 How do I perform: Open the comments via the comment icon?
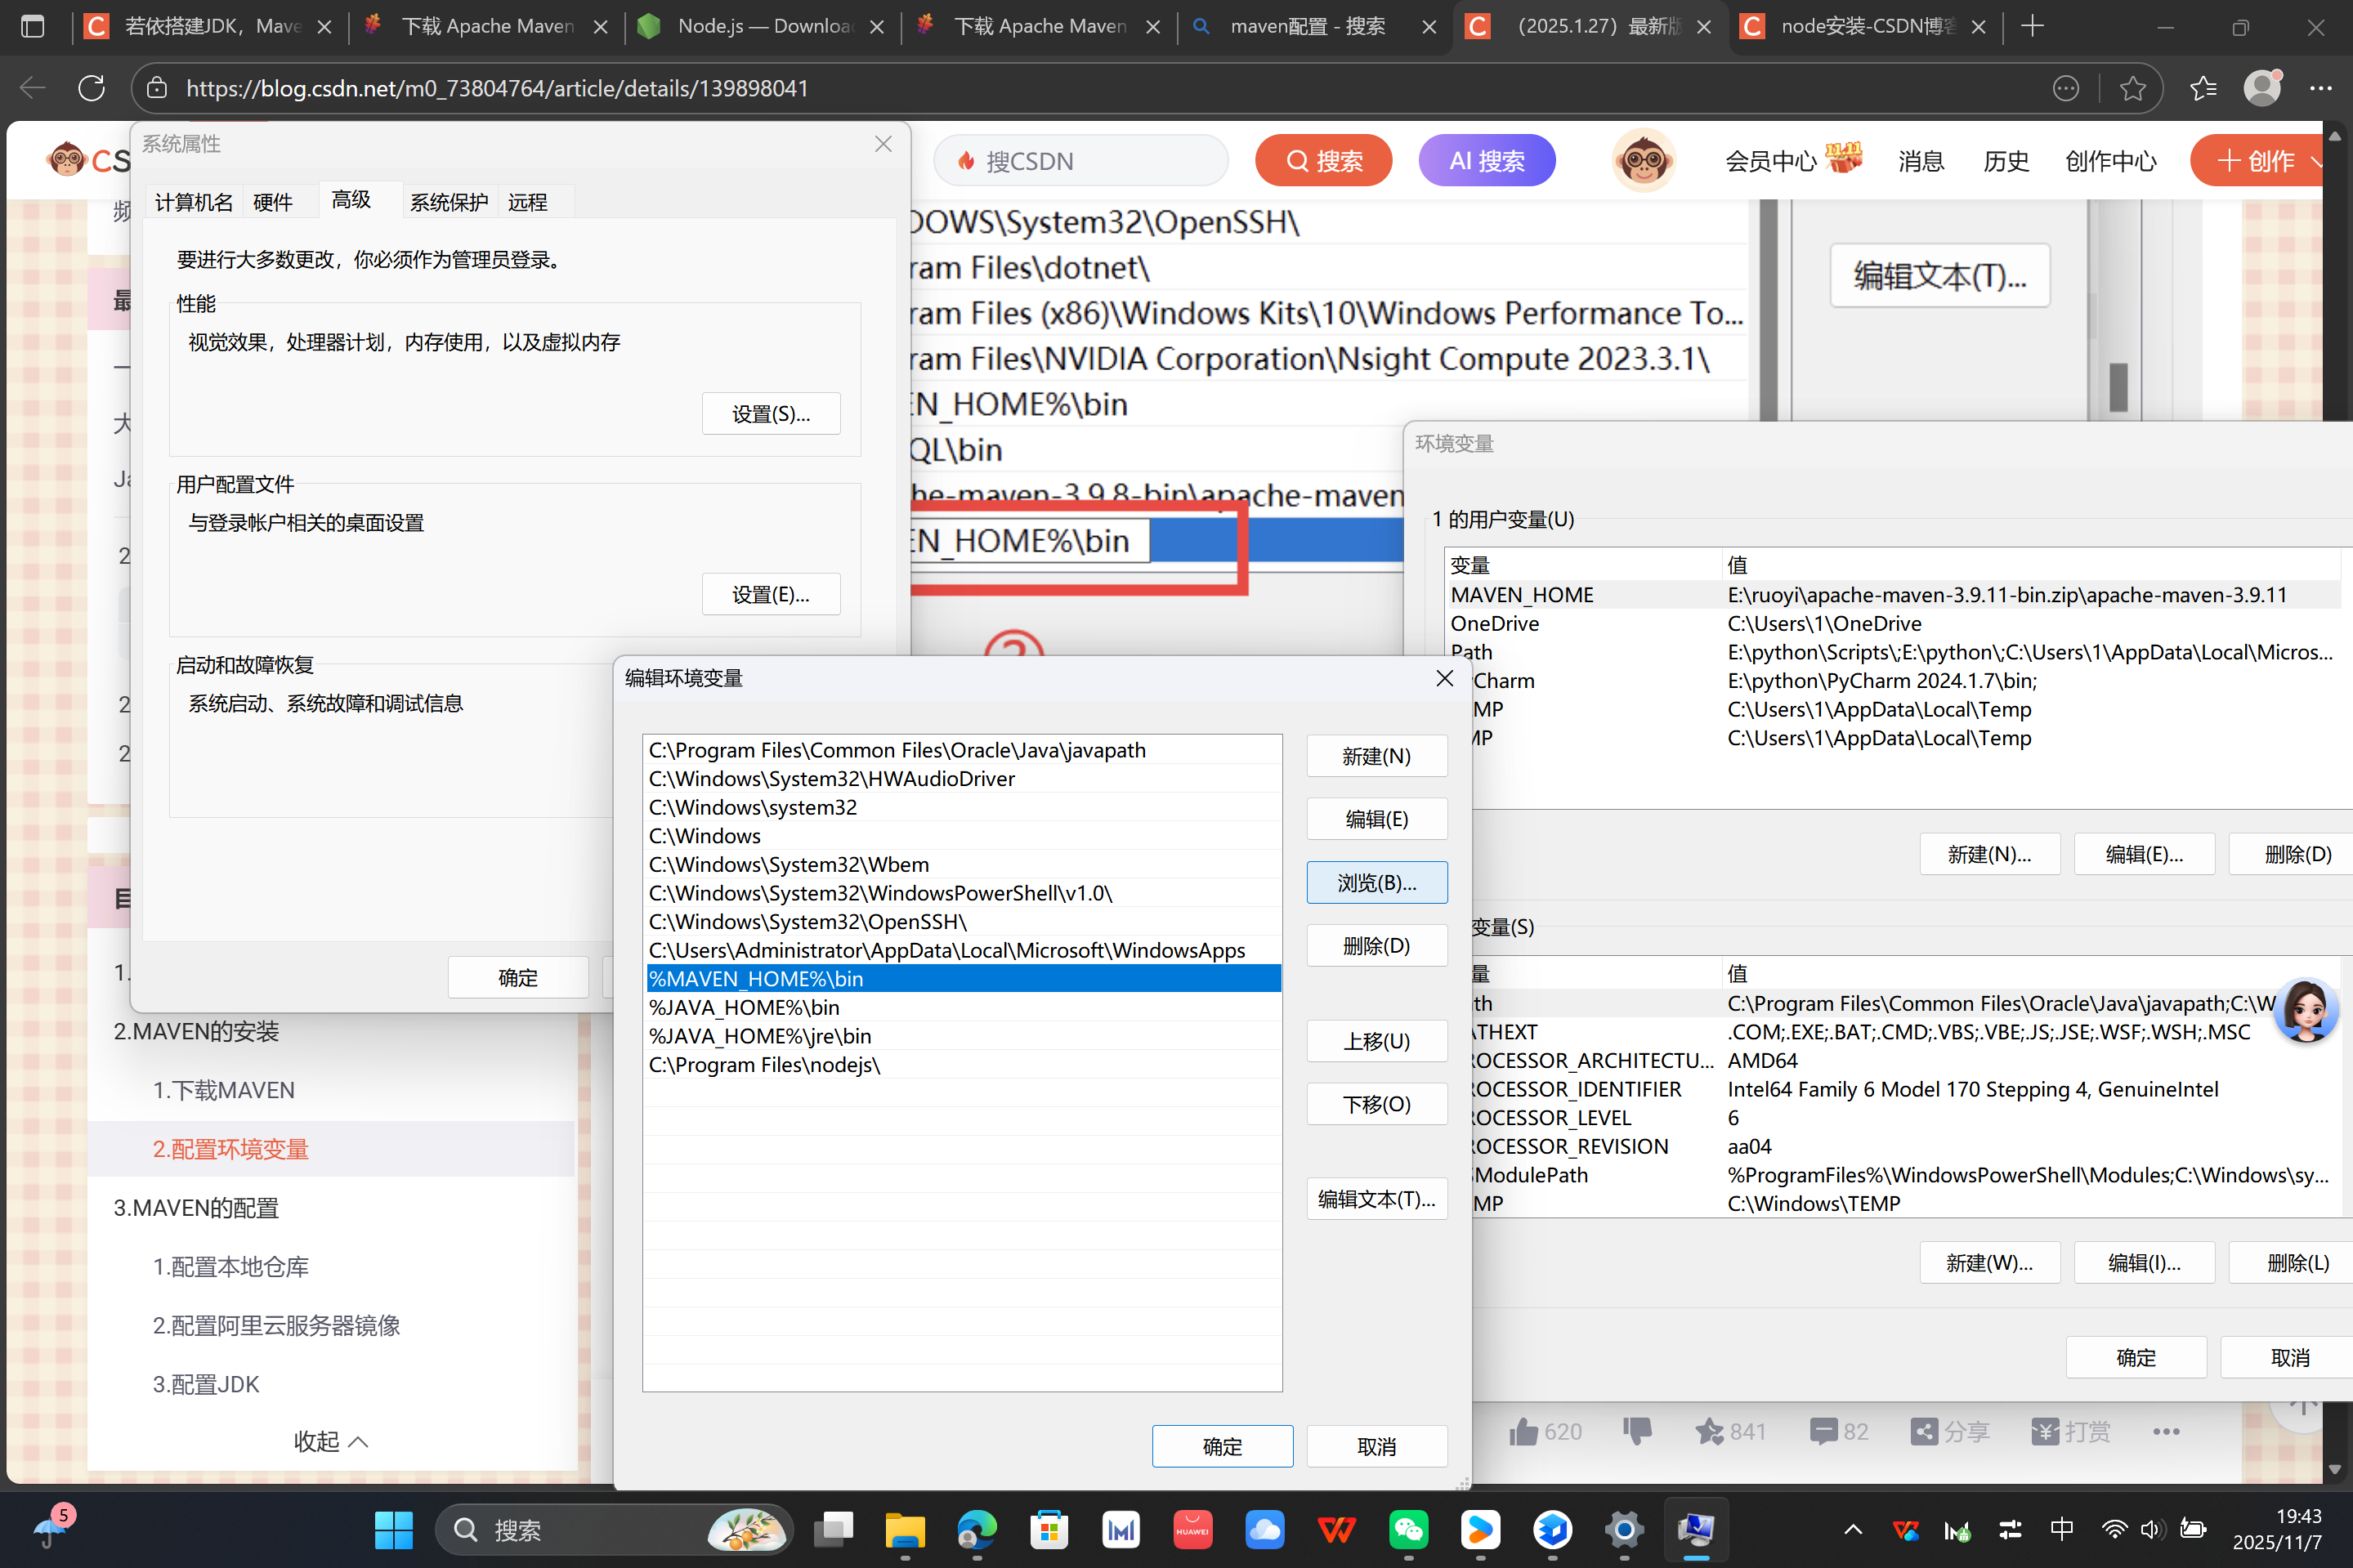(x=1824, y=1432)
